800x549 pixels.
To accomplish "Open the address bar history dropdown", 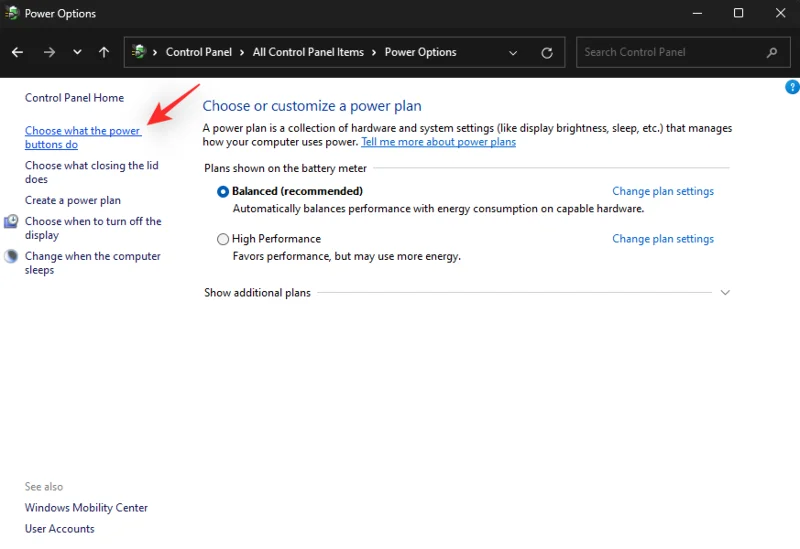I will [x=513, y=52].
